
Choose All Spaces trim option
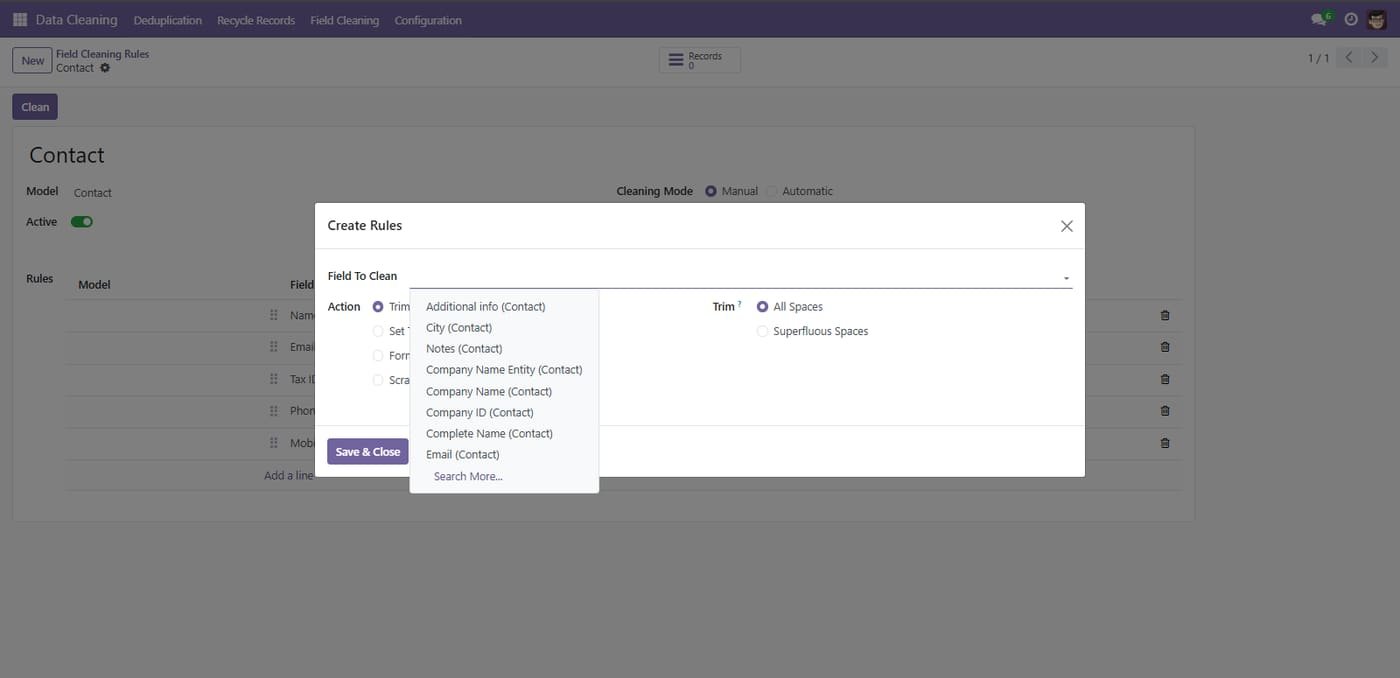(763, 307)
